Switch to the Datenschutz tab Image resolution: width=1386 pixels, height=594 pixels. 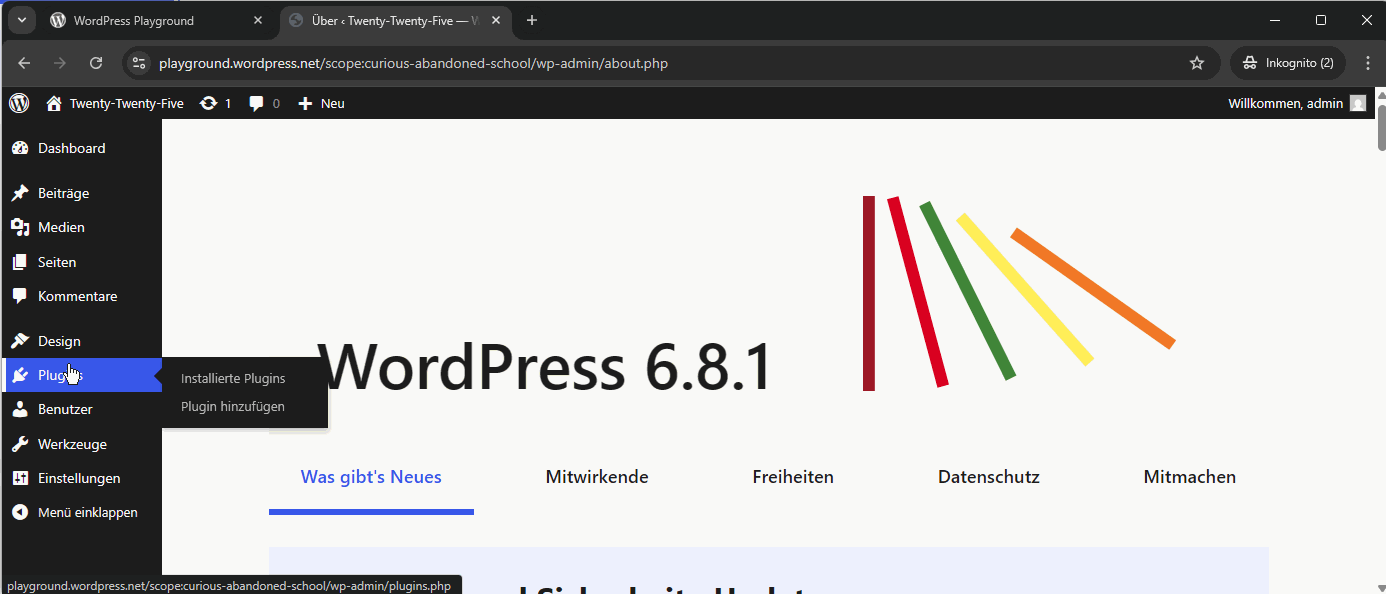[x=989, y=478]
